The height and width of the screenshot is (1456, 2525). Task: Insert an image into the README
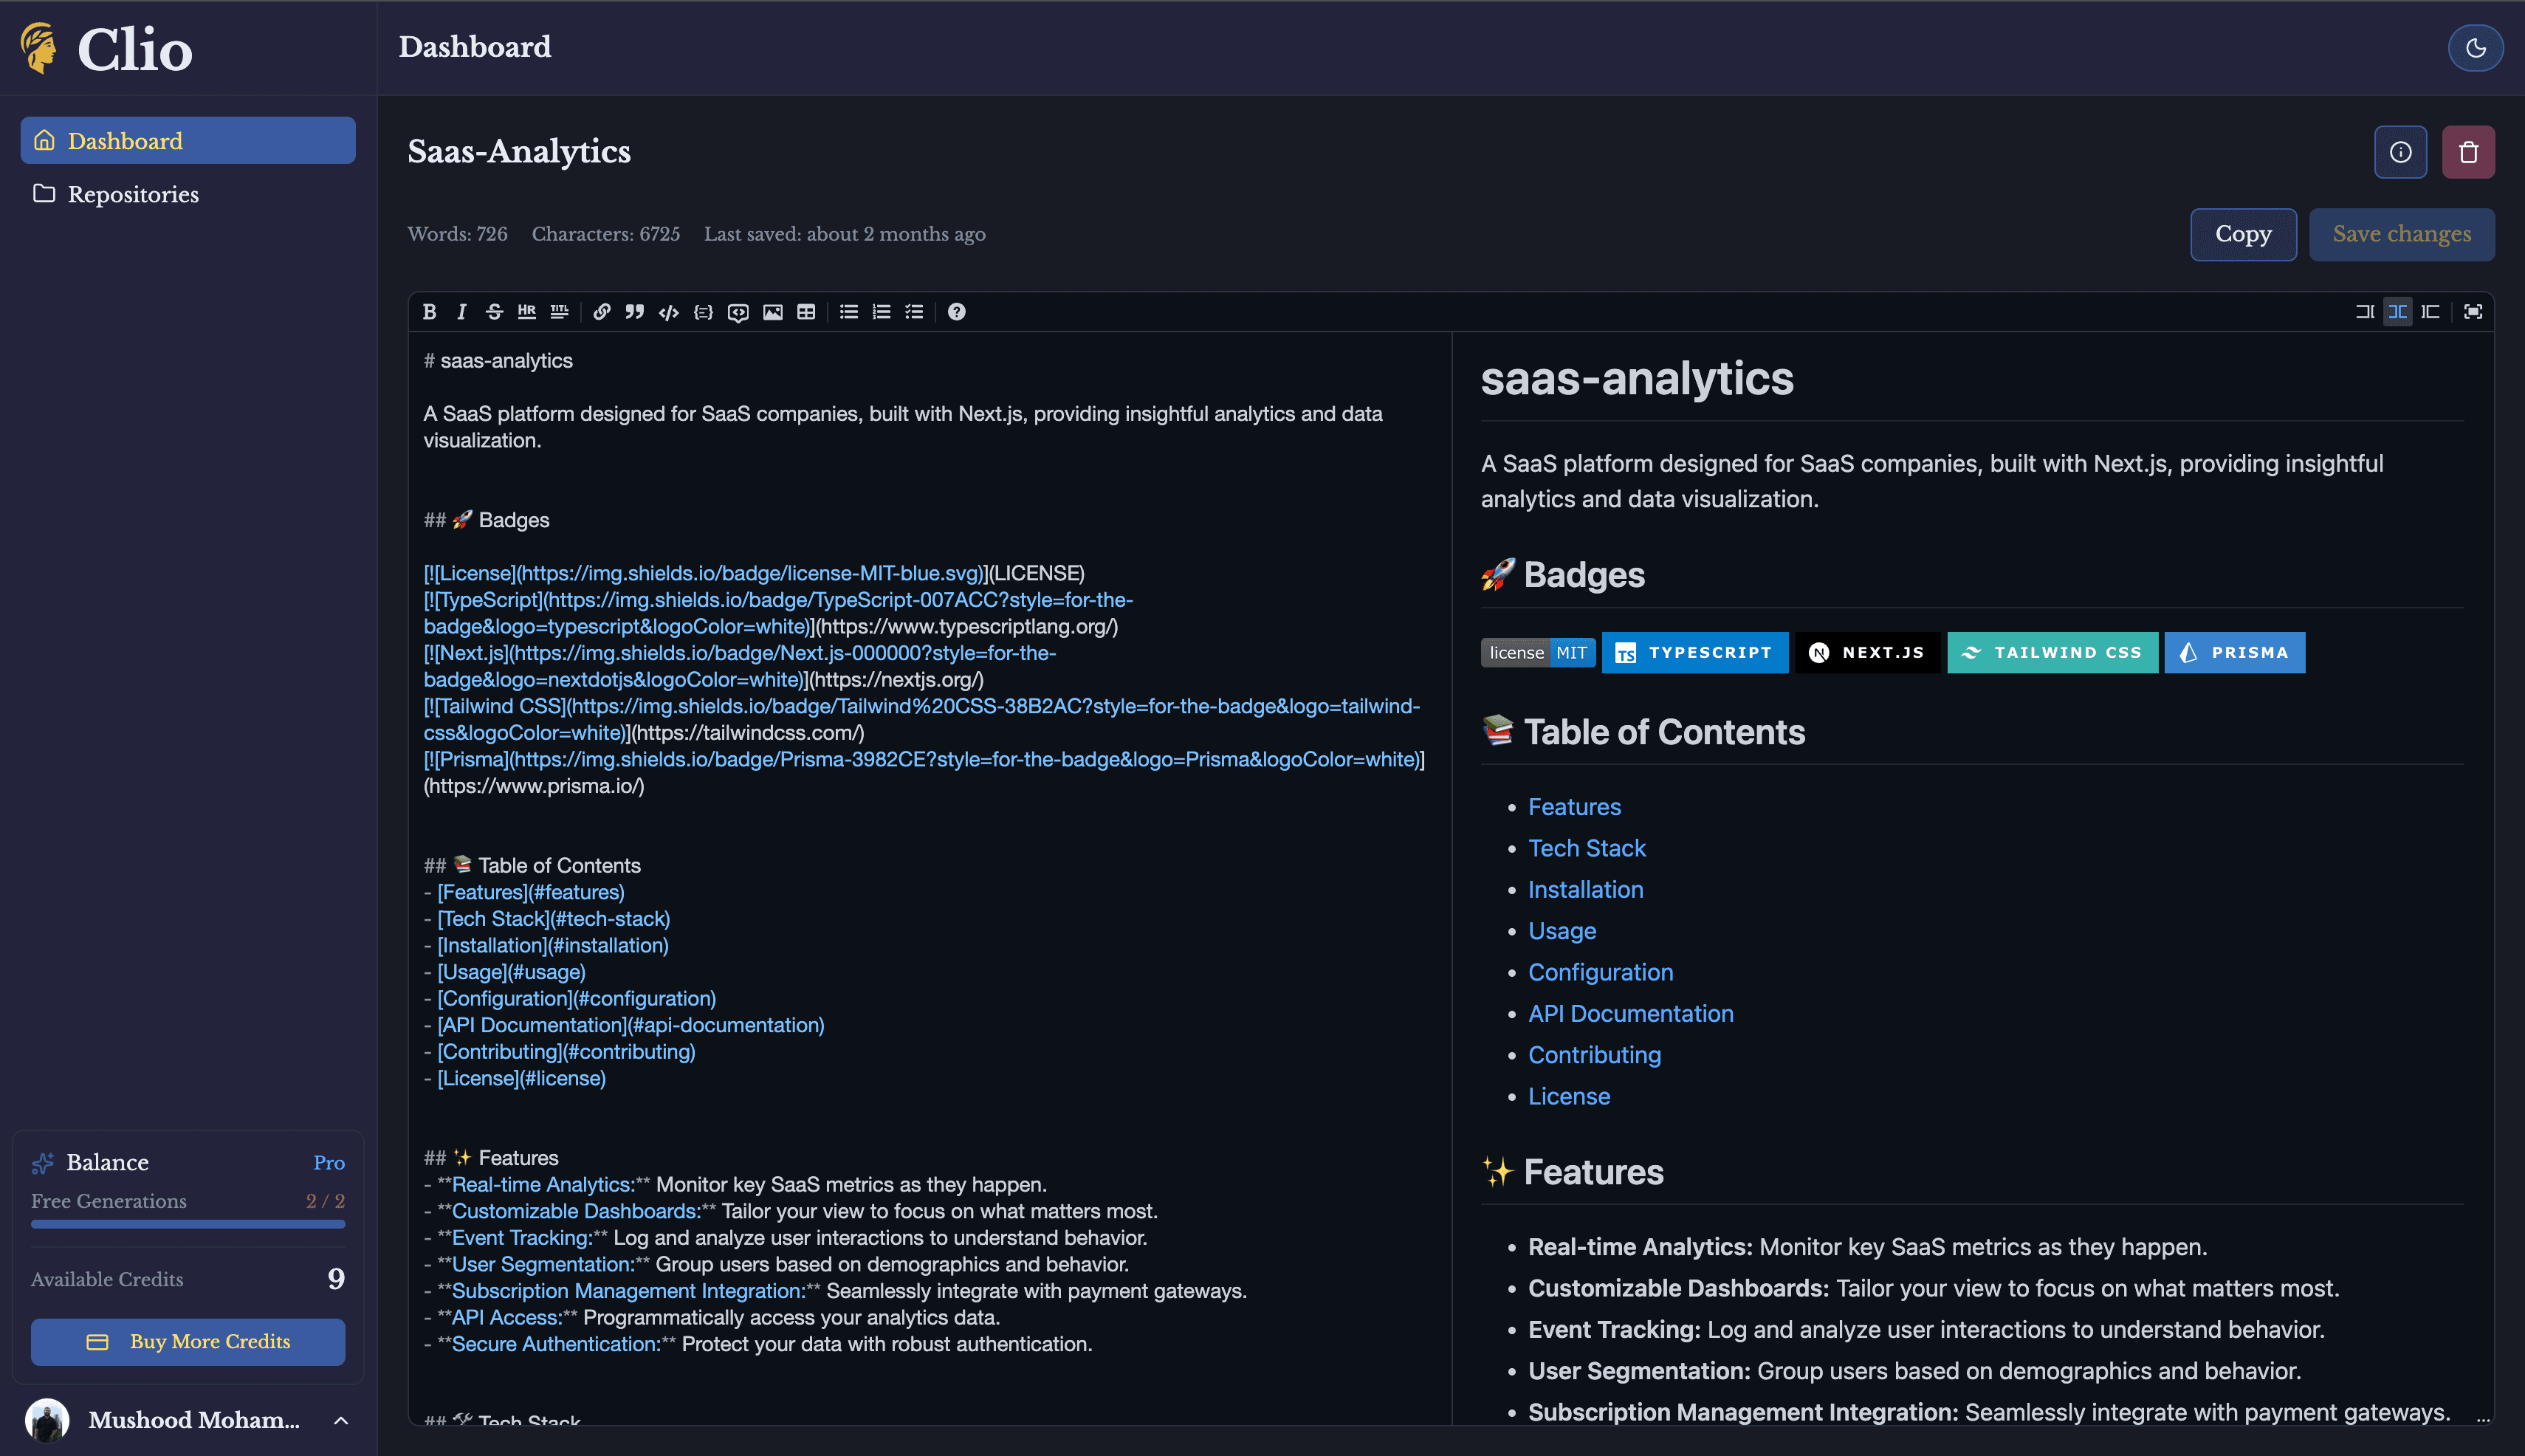tap(772, 311)
